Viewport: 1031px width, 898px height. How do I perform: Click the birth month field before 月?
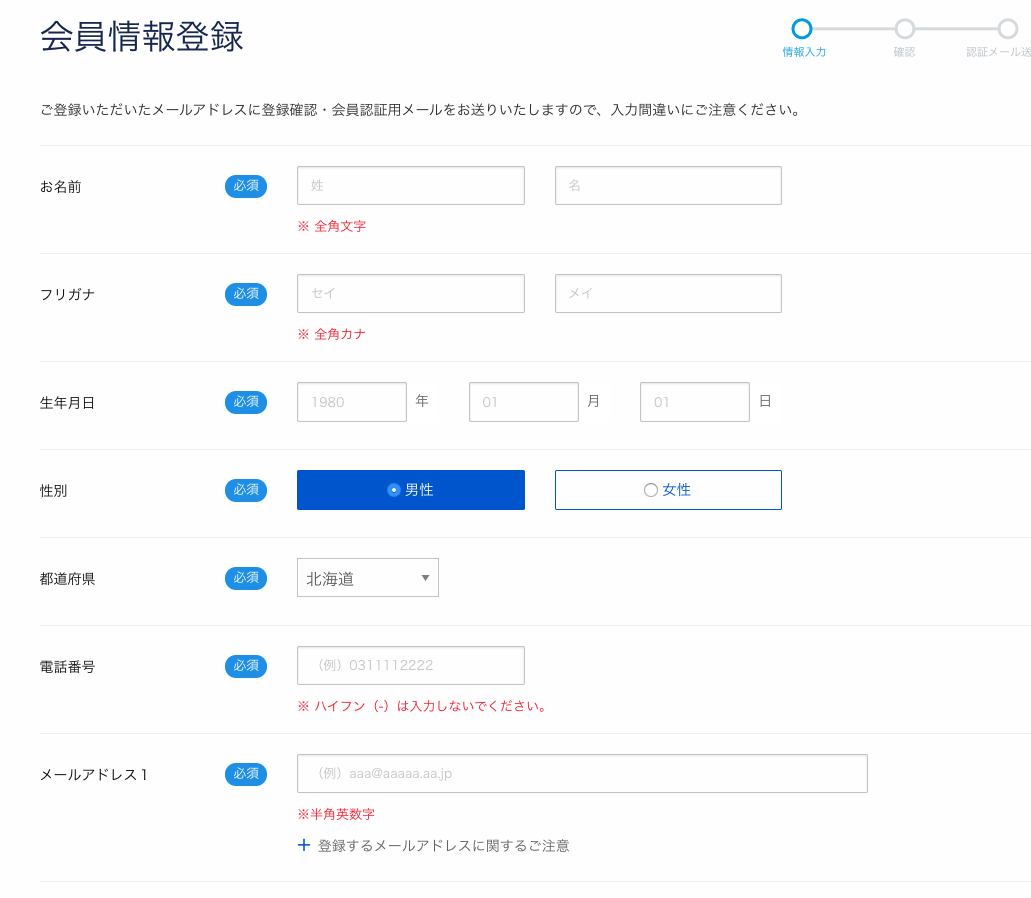tap(523, 402)
